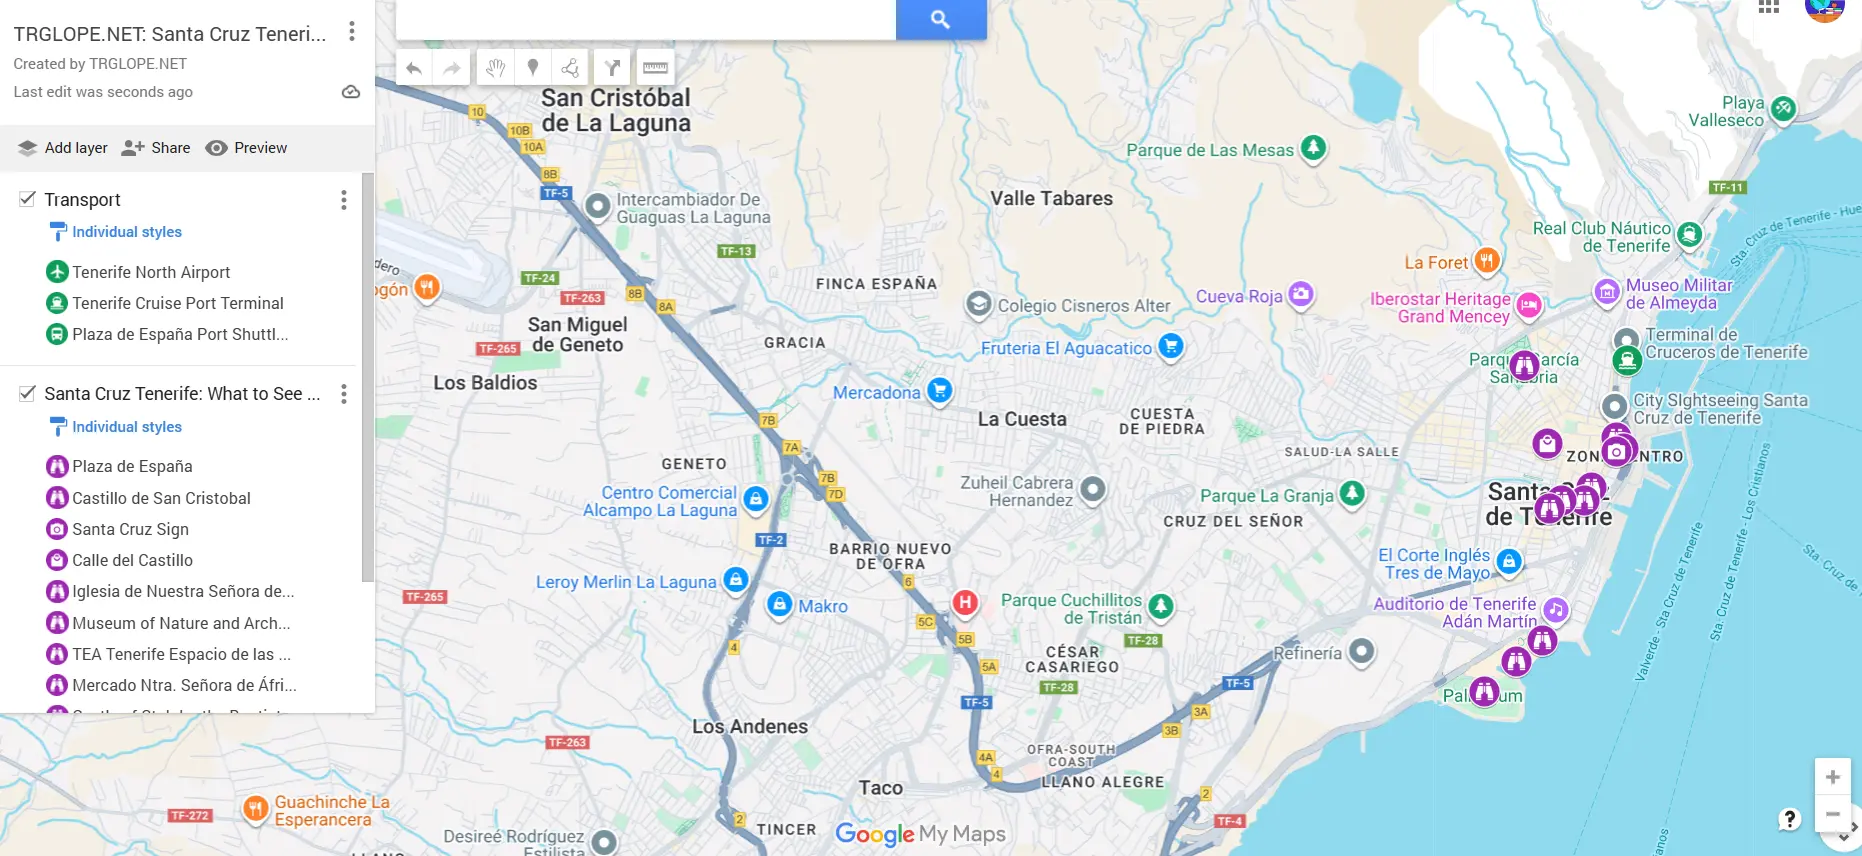The width and height of the screenshot is (1862, 856).
Task: Click Add layer
Action: [62, 148]
